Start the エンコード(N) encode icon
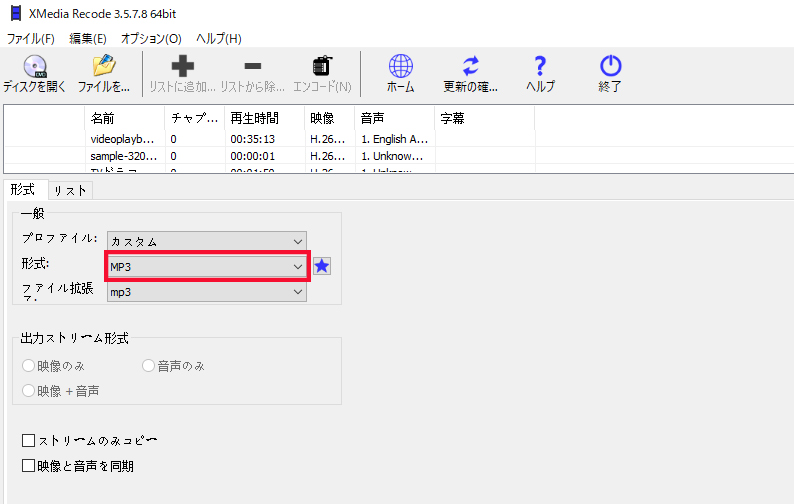 [322, 66]
